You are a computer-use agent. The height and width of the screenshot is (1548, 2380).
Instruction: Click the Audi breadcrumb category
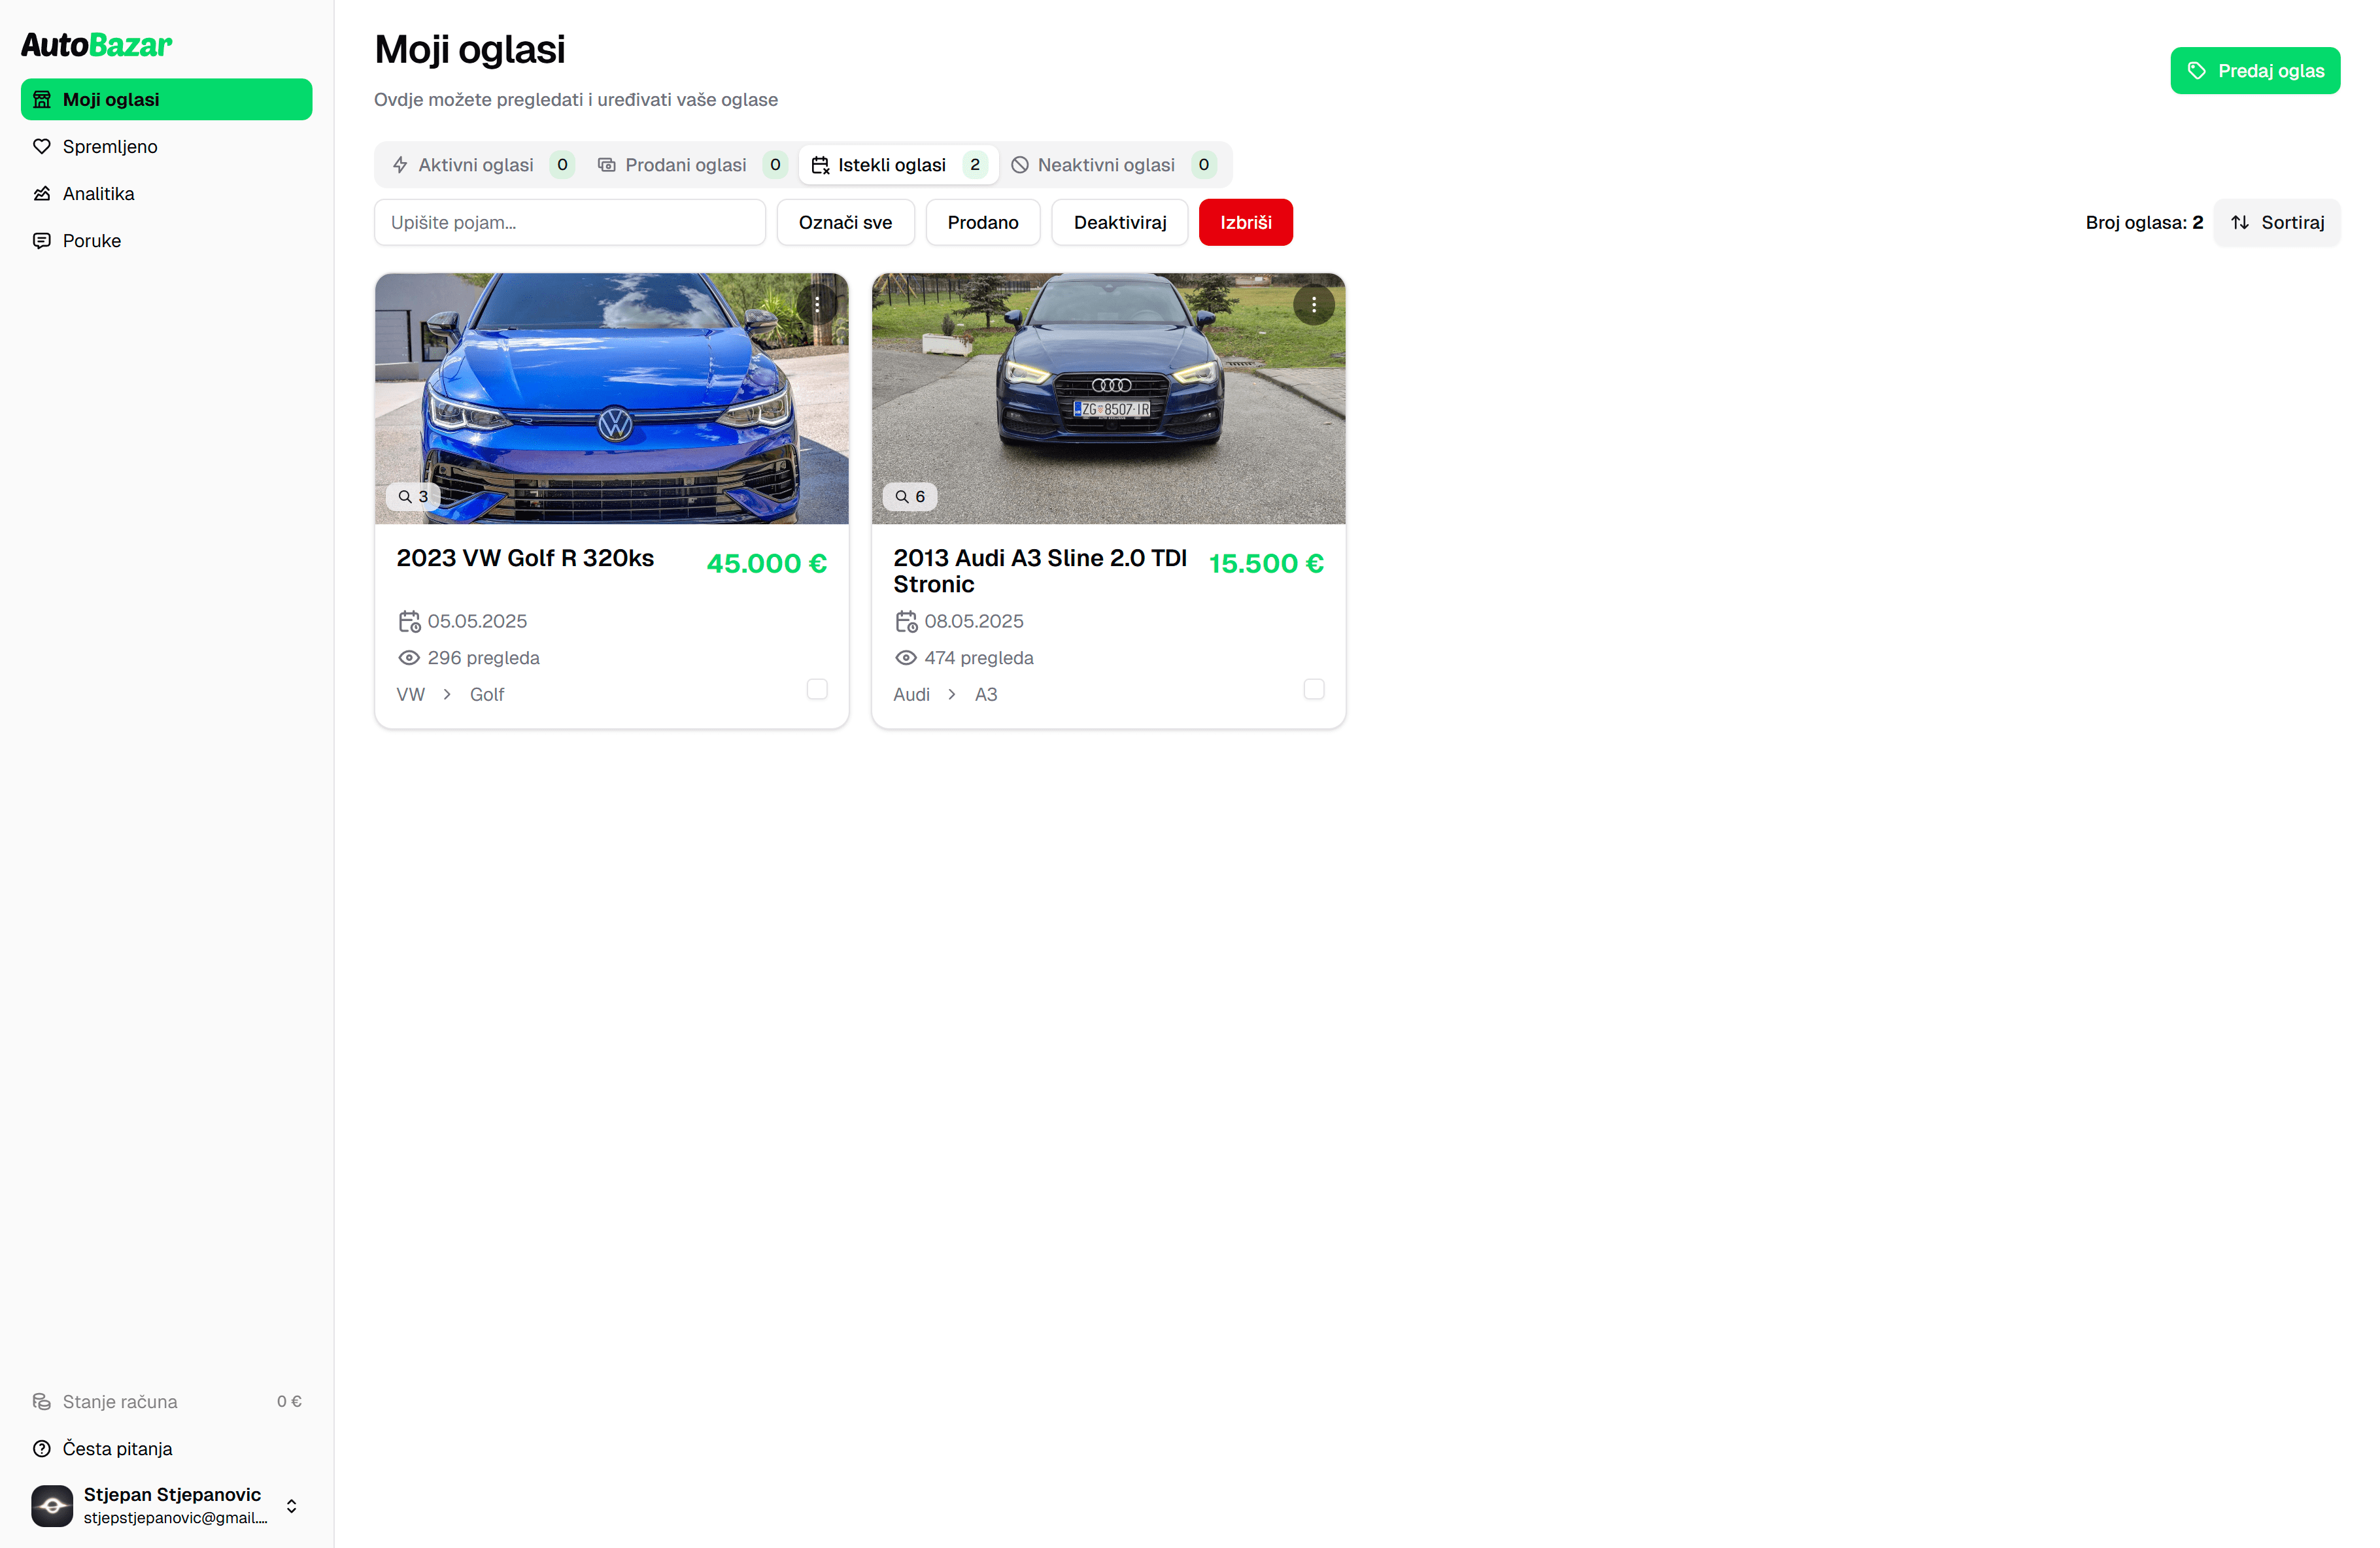[911, 694]
